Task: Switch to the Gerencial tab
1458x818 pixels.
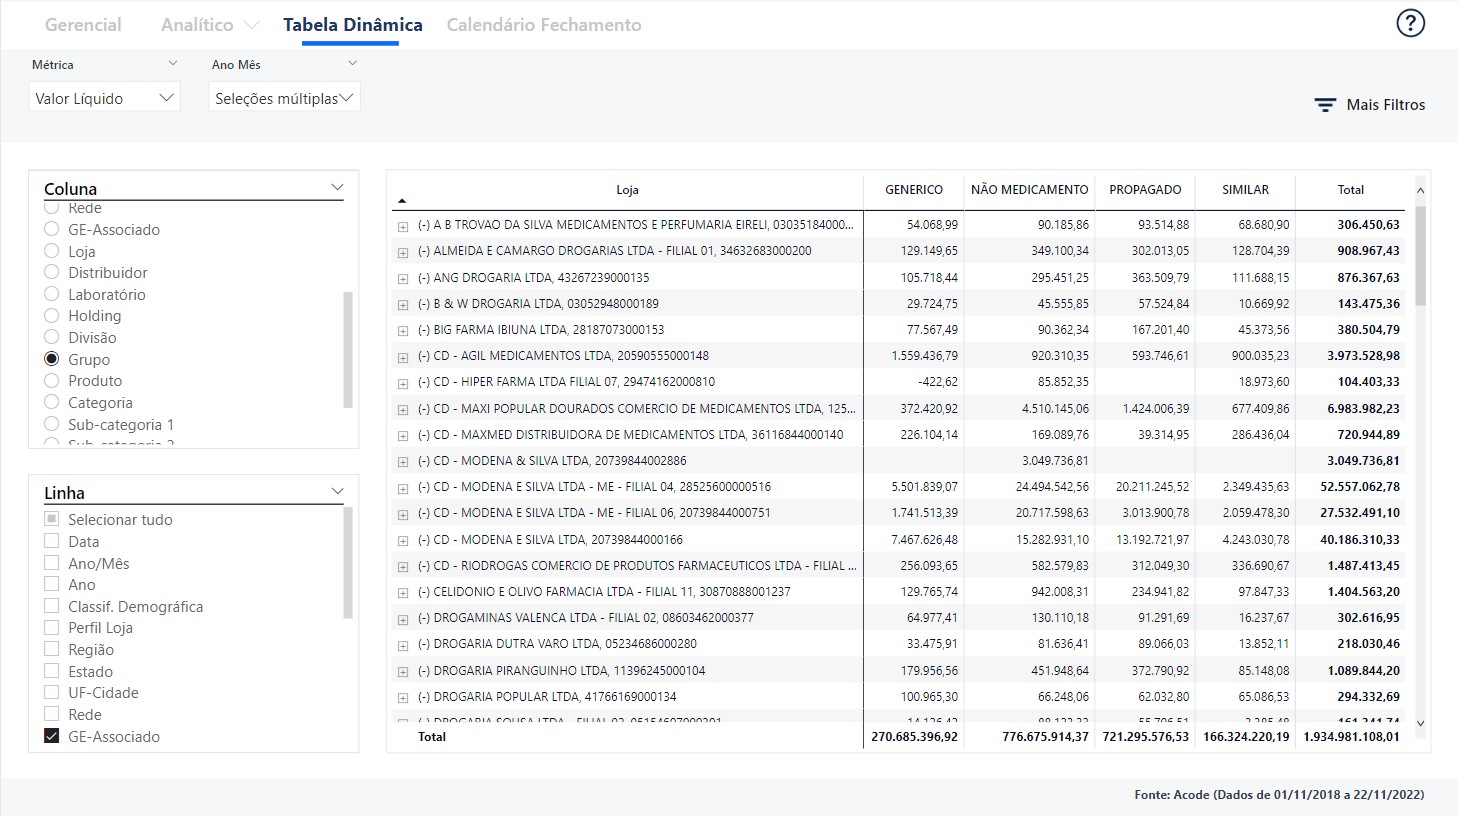Action: 83,25
